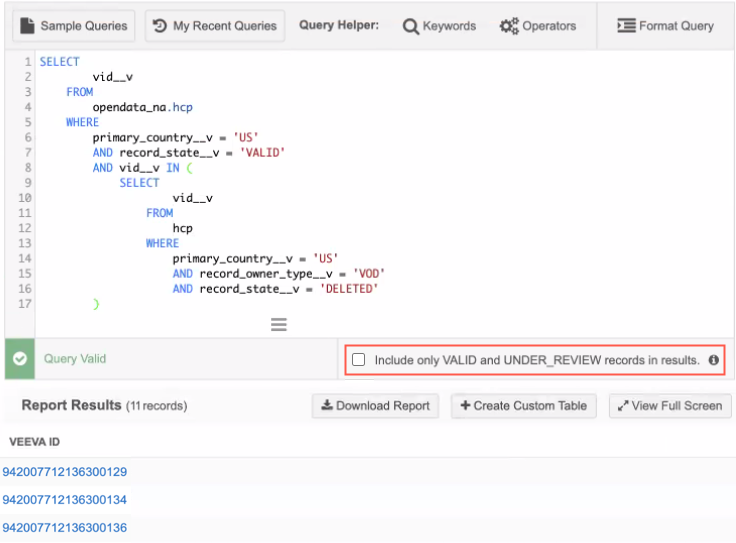The height and width of the screenshot is (543, 736).
Task: Open Veeva ID 942007712136300134
Action: 65,500
